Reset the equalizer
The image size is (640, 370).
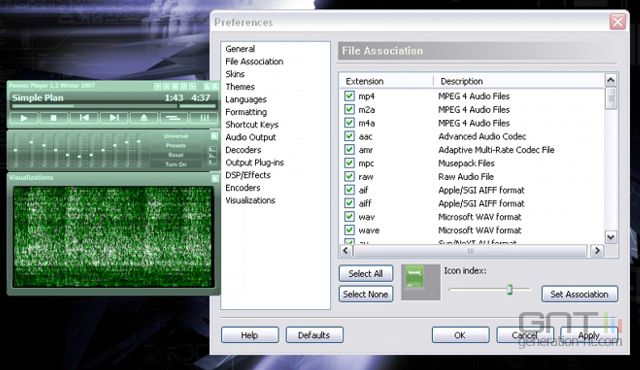(x=176, y=155)
